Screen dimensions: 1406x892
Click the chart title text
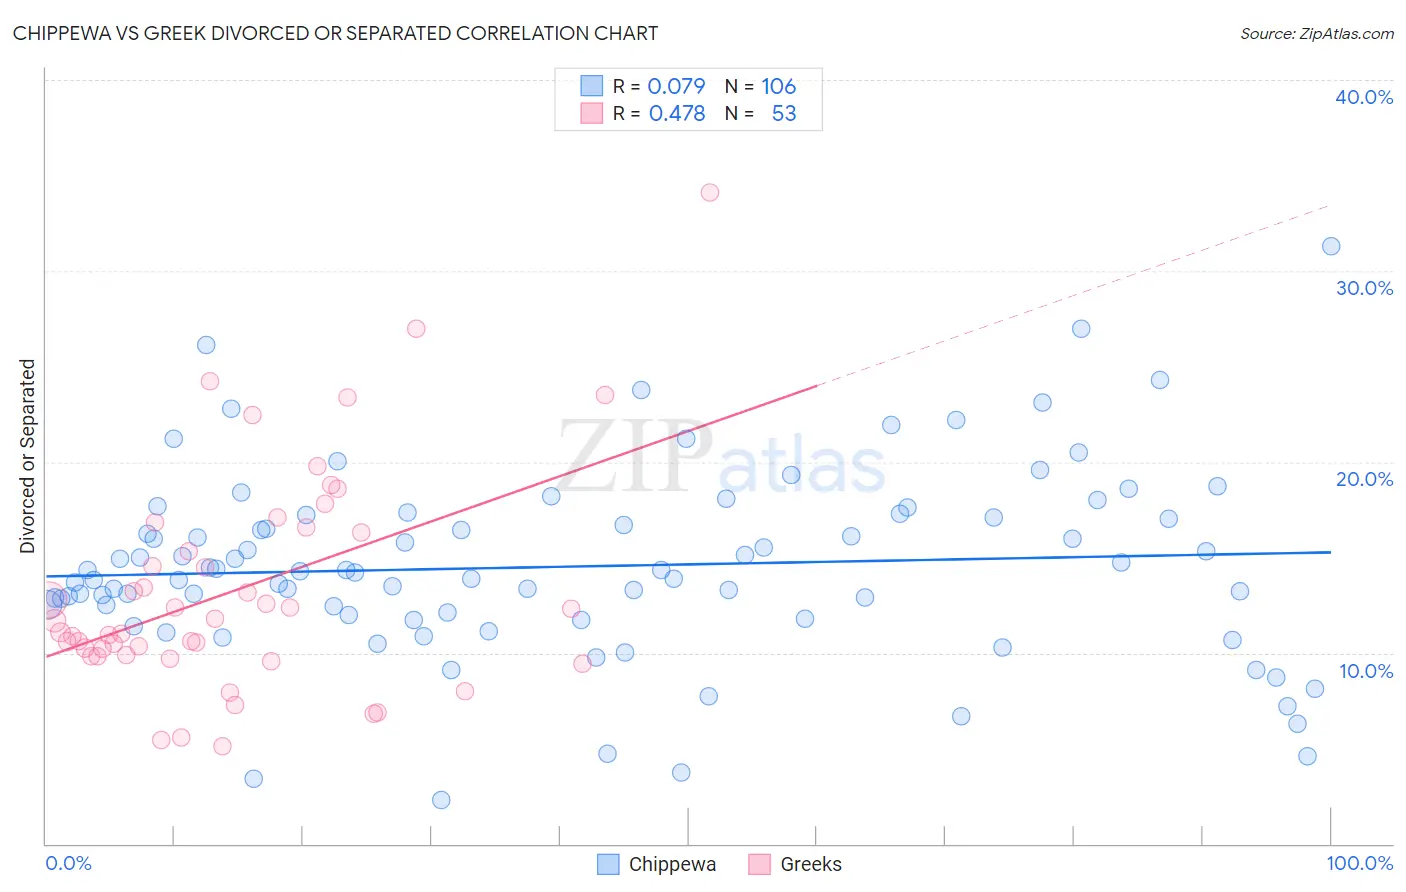[335, 33]
